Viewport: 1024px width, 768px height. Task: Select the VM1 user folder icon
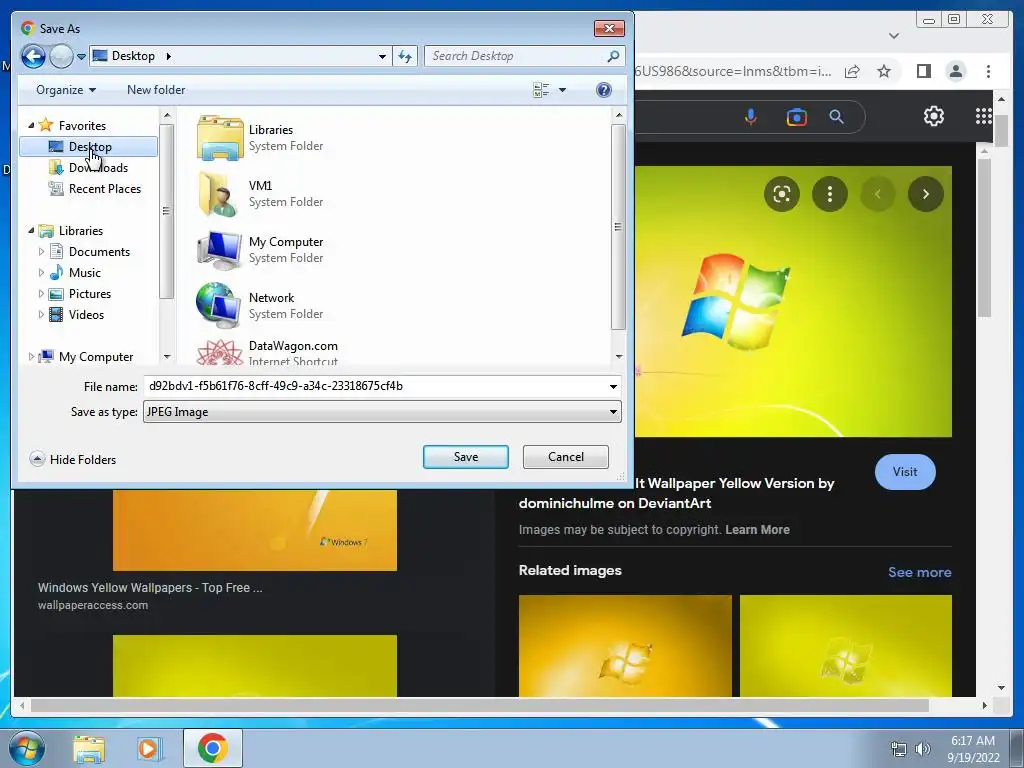pos(220,194)
